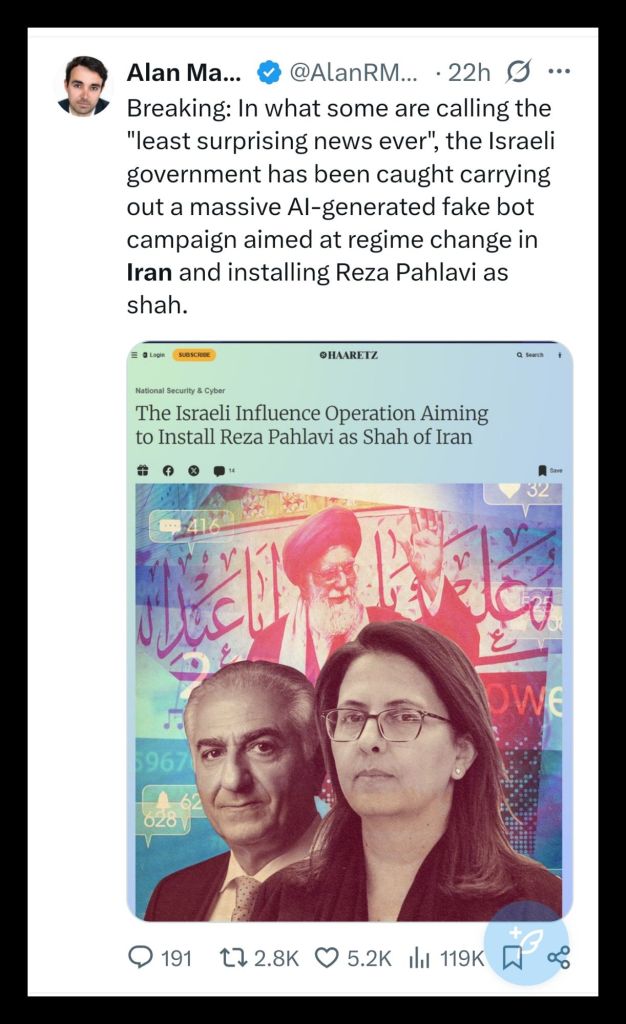This screenshot has height=1024, width=626.
Task: Repost the tweet with 2.8K reposts
Action: tap(259, 958)
